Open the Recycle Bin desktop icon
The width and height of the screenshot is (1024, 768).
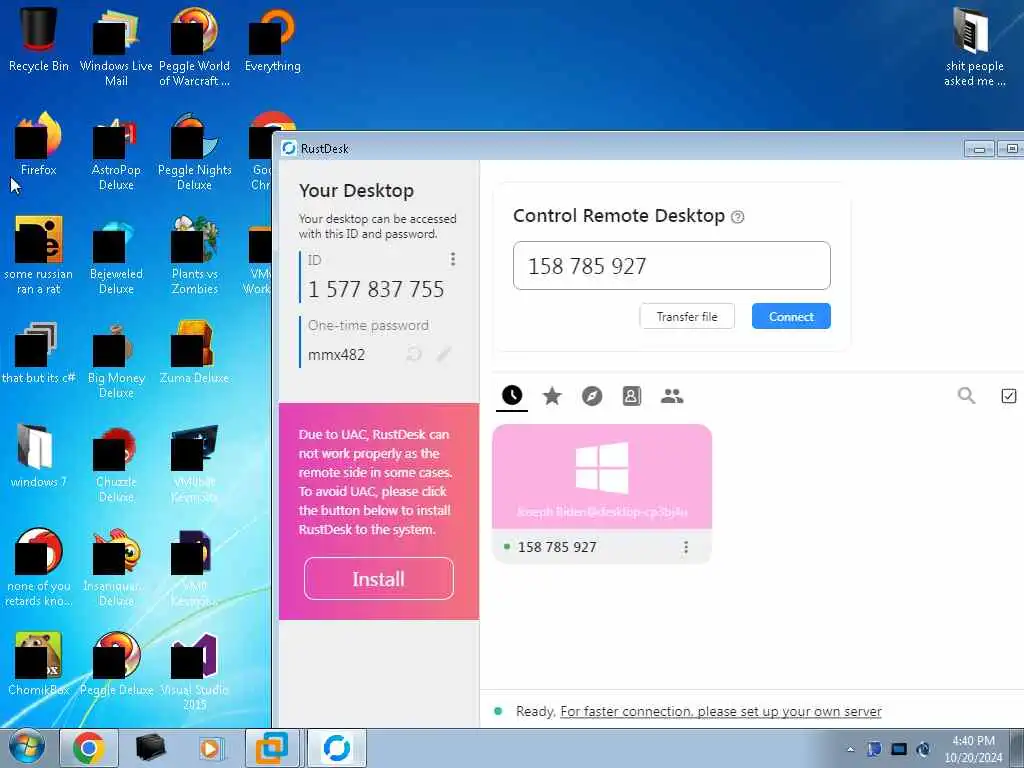coord(39,39)
